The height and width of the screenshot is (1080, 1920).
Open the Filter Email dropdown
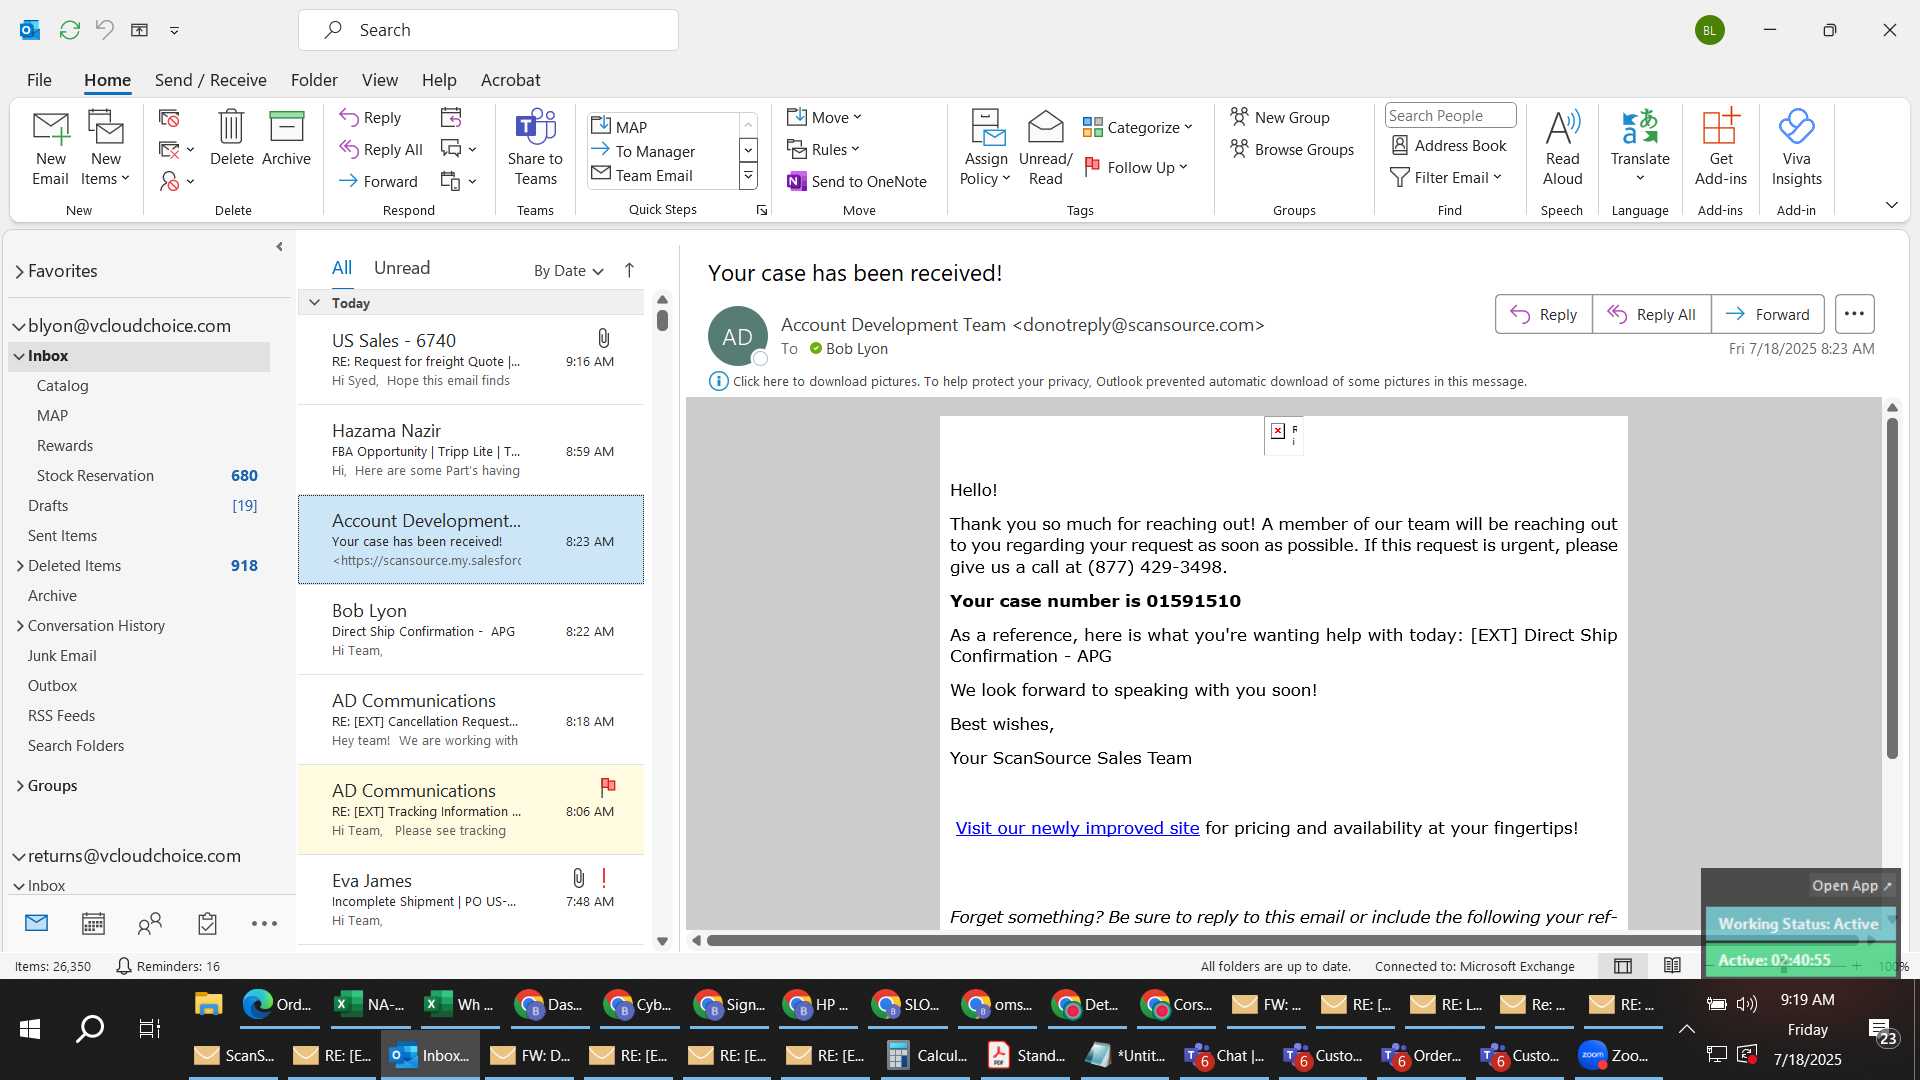coord(1446,177)
